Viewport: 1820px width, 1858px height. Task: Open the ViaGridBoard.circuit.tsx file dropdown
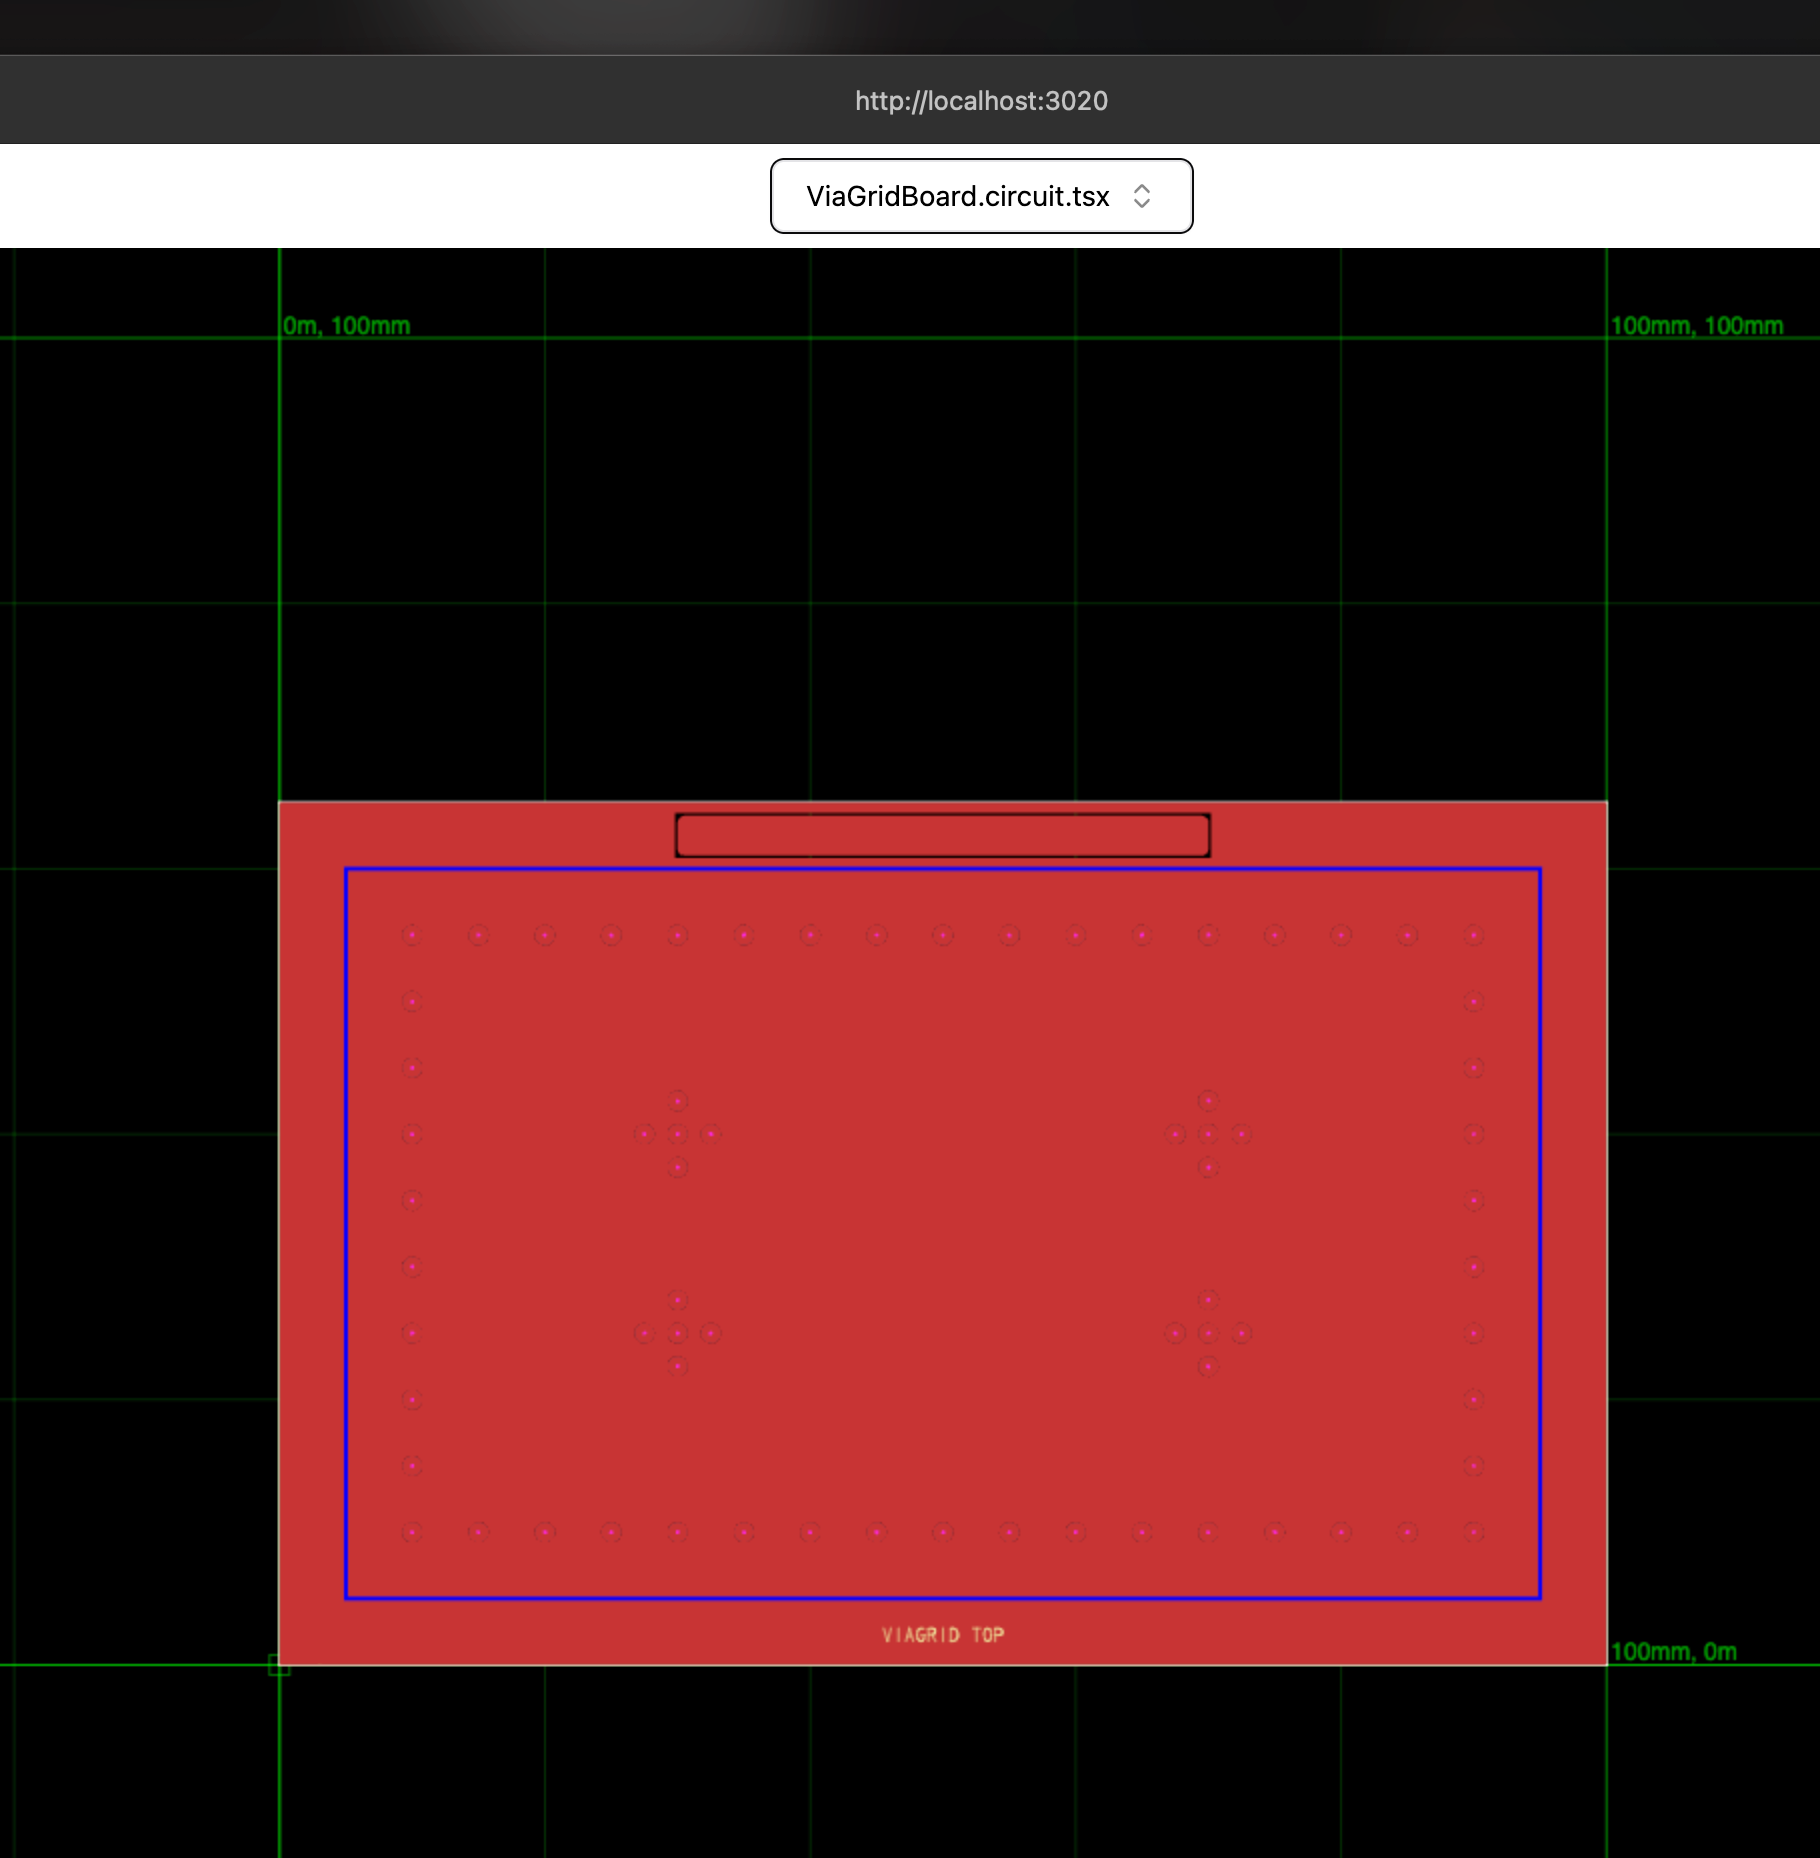[981, 196]
